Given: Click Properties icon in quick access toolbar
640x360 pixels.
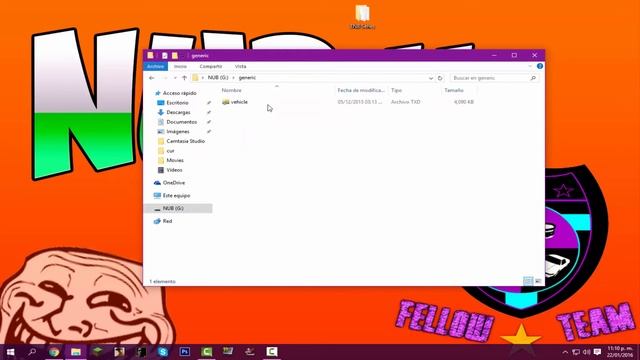Looking at the screenshot, I should (164, 56).
